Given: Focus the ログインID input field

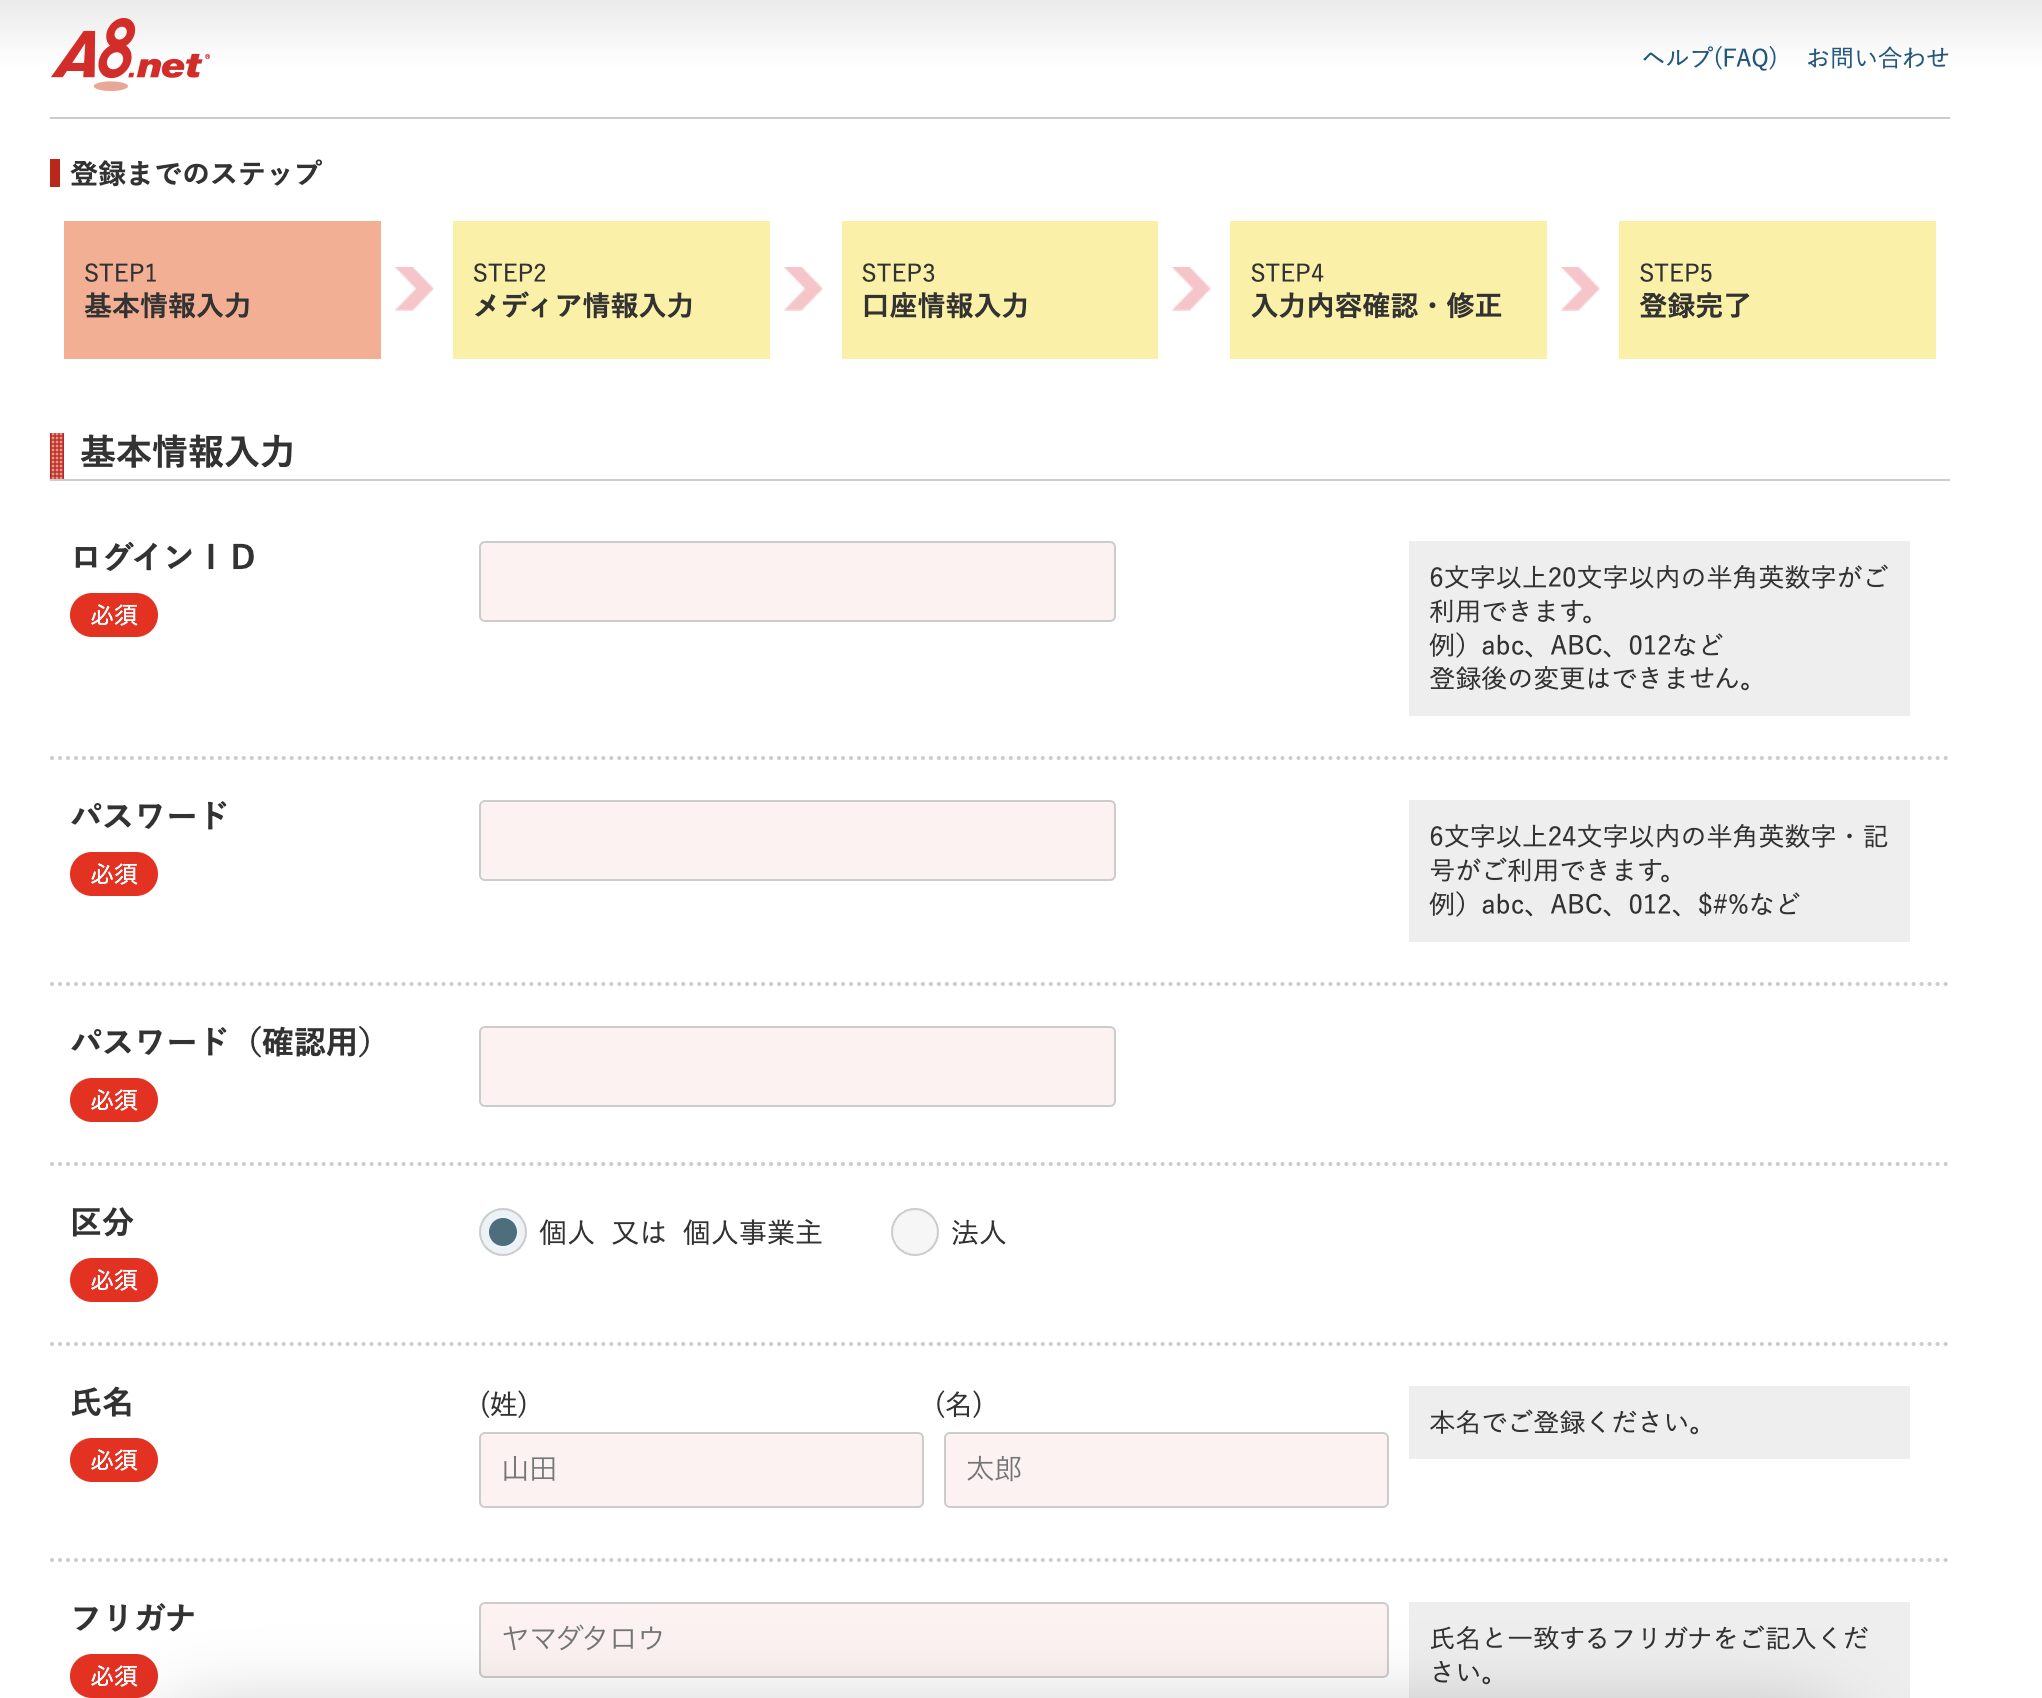Looking at the screenshot, I should [797, 581].
